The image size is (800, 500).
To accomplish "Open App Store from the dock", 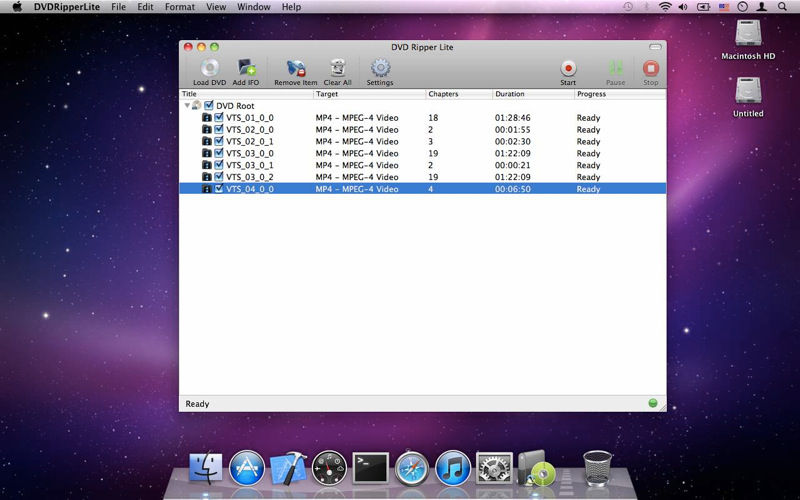I will click(x=247, y=468).
